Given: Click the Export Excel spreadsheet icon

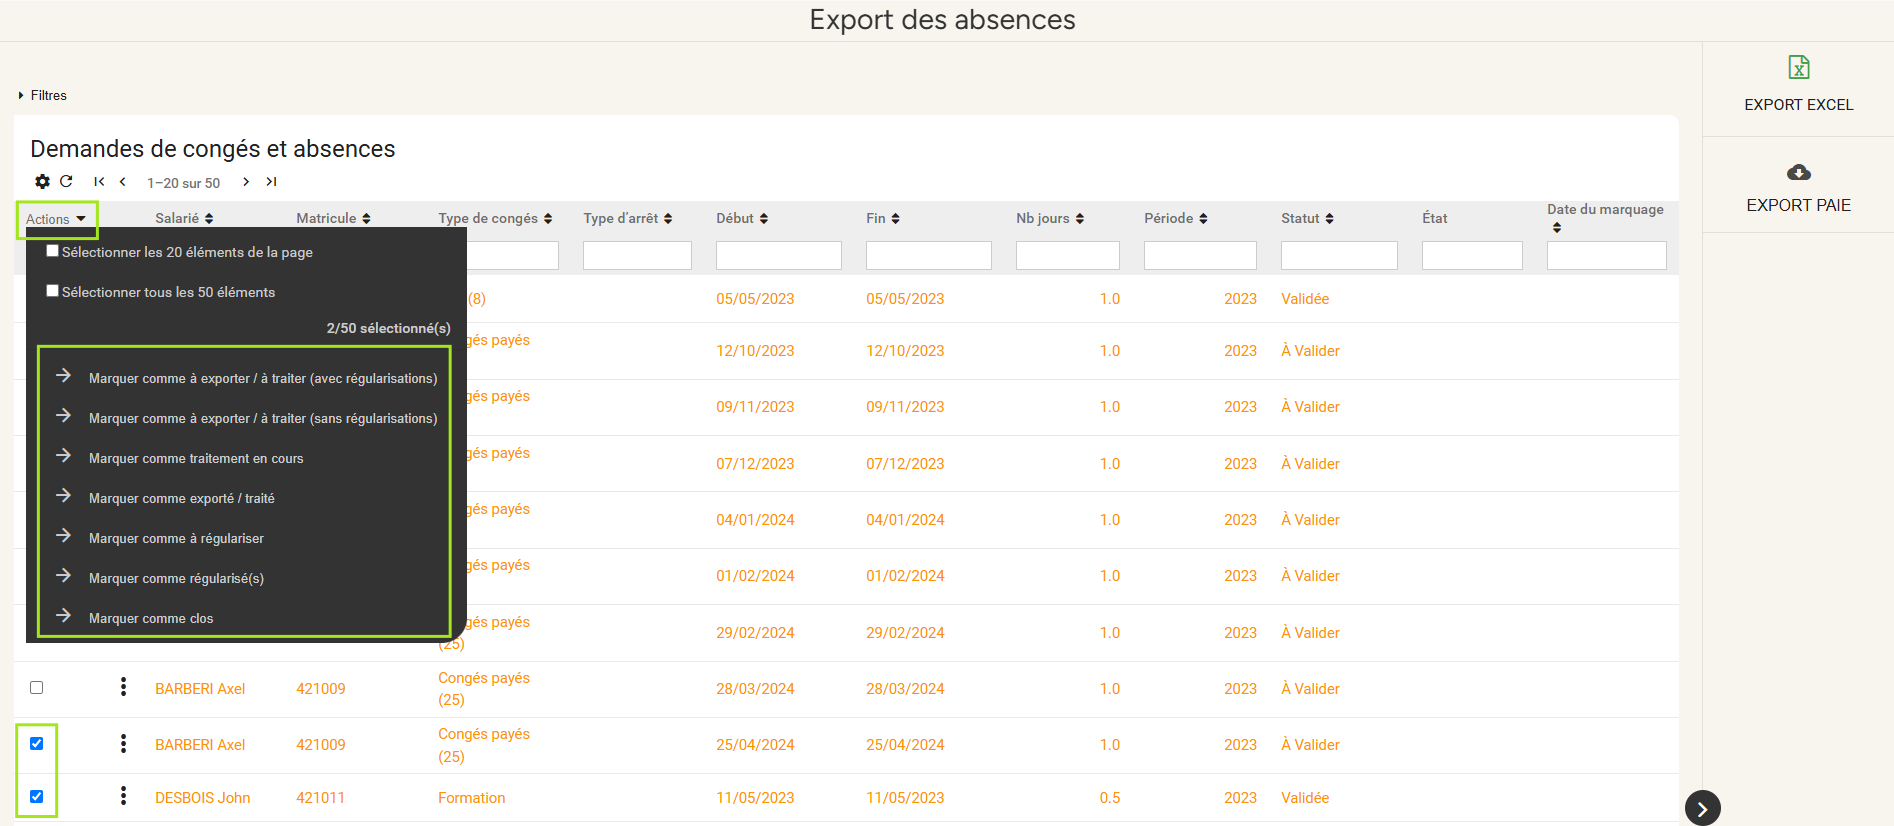Looking at the screenshot, I should pyautogui.click(x=1798, y=67).
